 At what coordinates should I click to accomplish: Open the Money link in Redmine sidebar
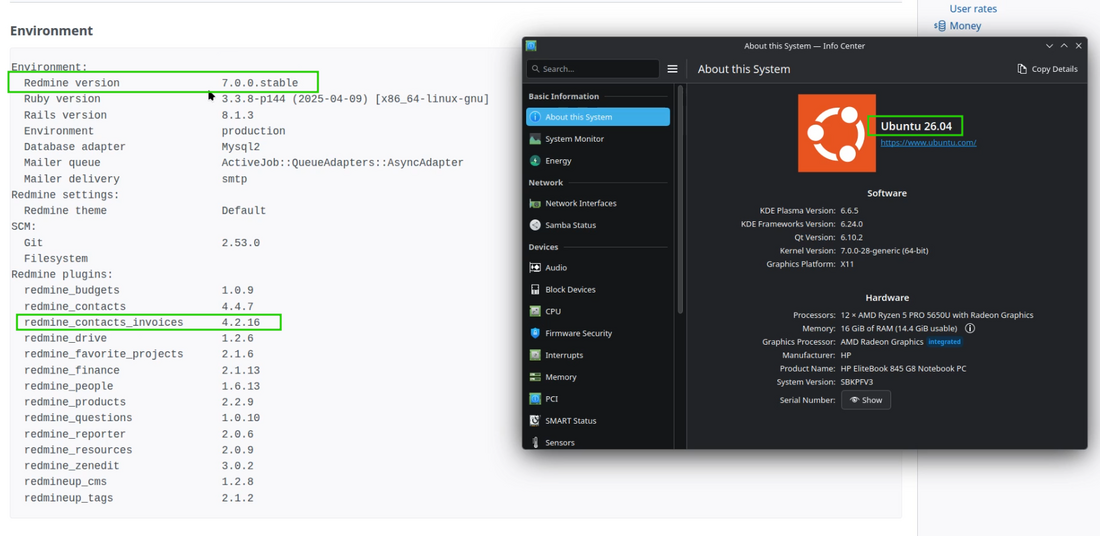965,26
